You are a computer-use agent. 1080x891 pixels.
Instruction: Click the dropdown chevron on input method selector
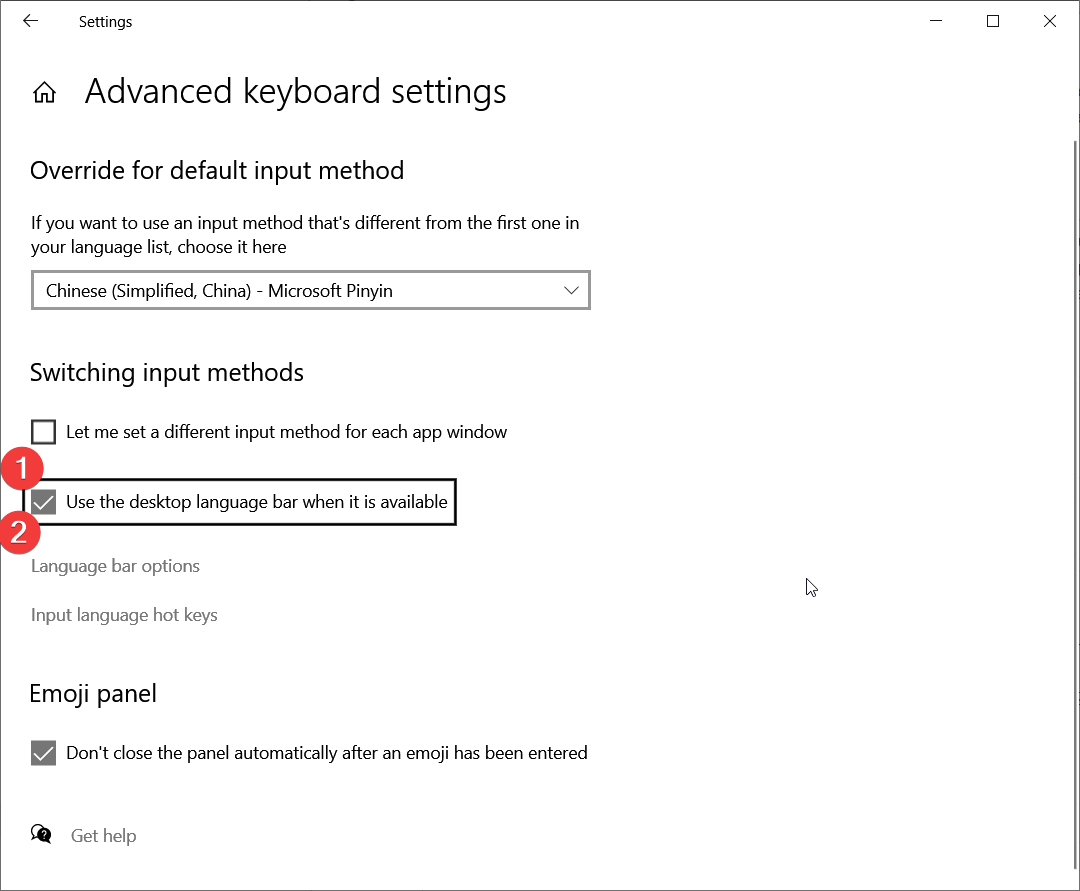click(x=571, y=290)
